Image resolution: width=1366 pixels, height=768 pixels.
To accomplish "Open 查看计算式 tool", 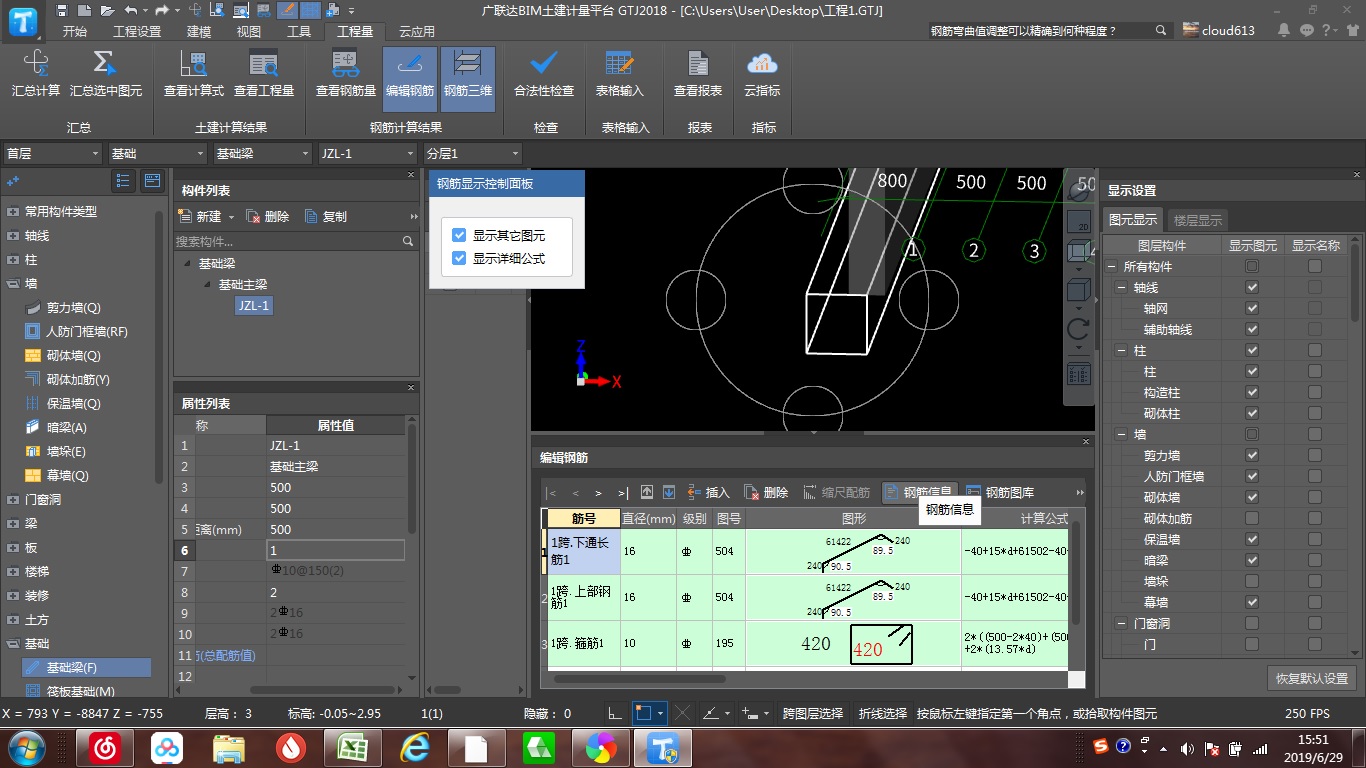I will (x=193, y=73).
